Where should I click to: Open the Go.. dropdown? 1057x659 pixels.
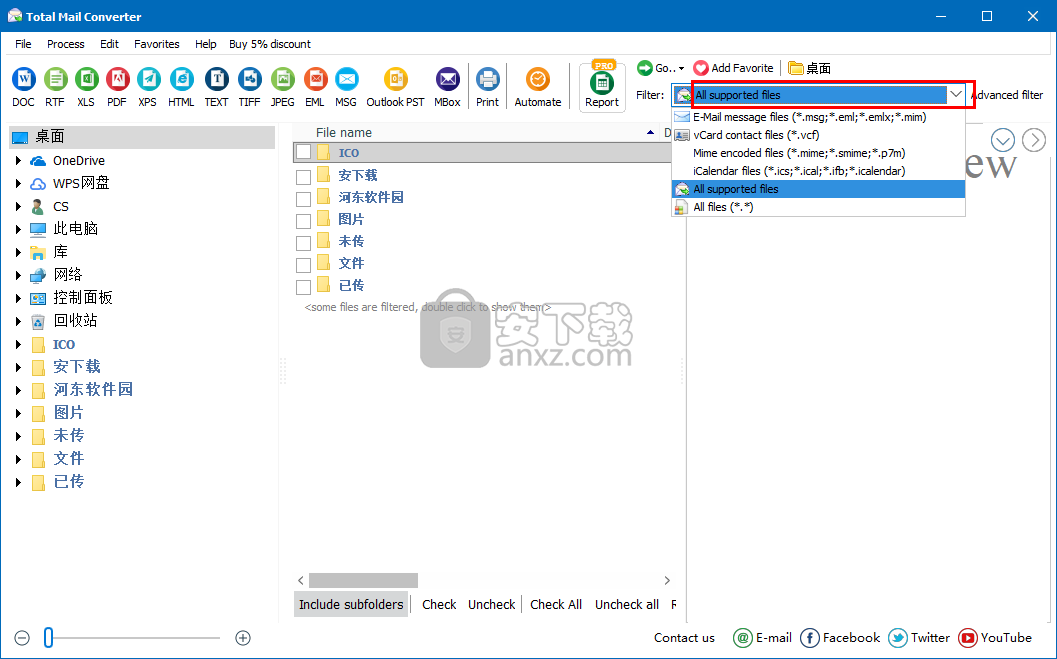pos(661,68)
